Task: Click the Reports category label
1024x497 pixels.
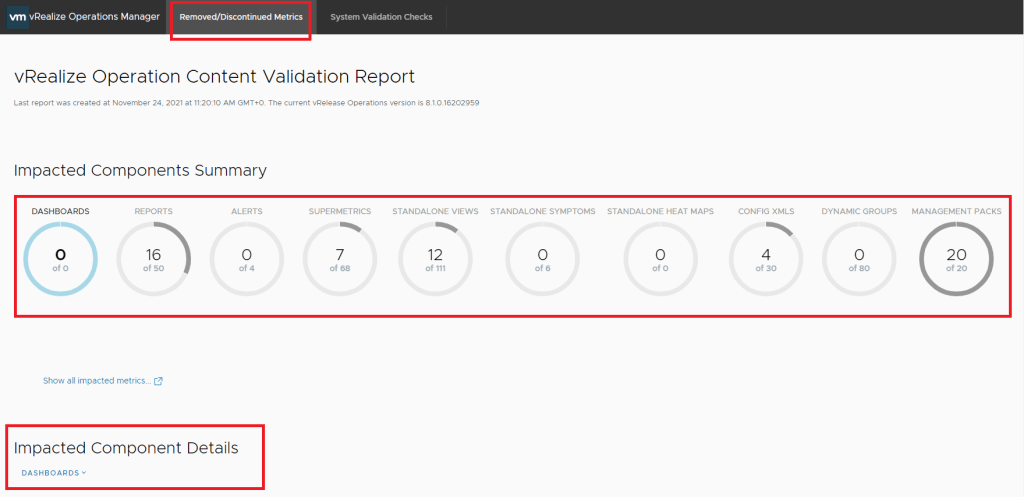Action: tap(153, 212)
